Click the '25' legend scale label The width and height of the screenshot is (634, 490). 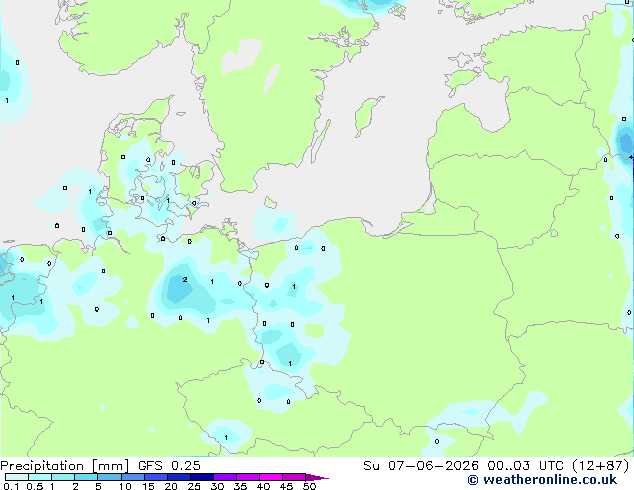pos(194,486)
